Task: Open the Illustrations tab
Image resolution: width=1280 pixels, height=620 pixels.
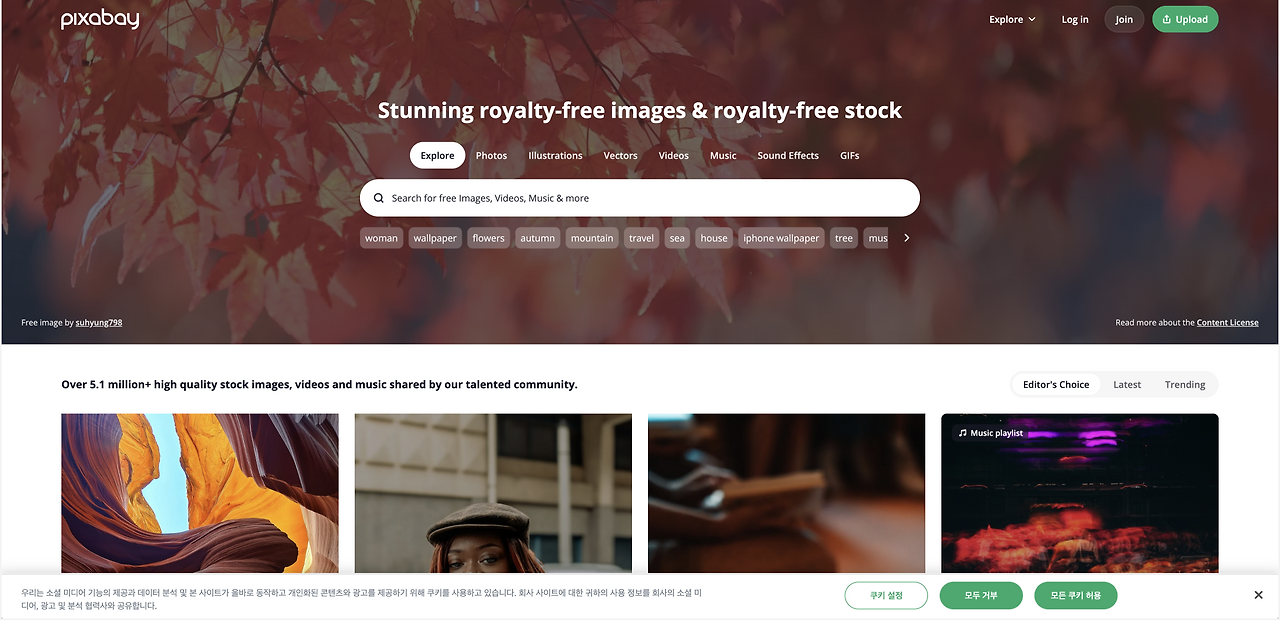Action: [x=555, y=155]
